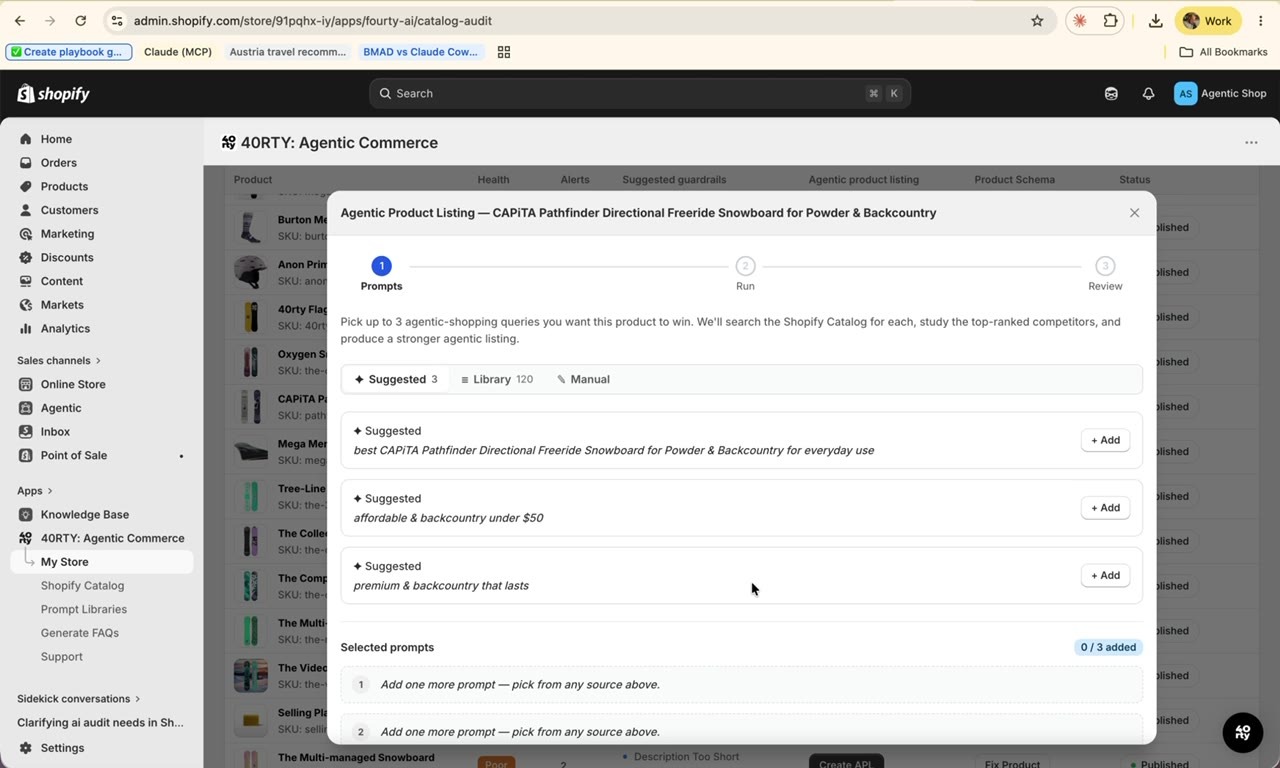The width and height of the screenshot is (1280, 768).
Task: Open Generate FAQs sidebar link
Action: [79, 633]
